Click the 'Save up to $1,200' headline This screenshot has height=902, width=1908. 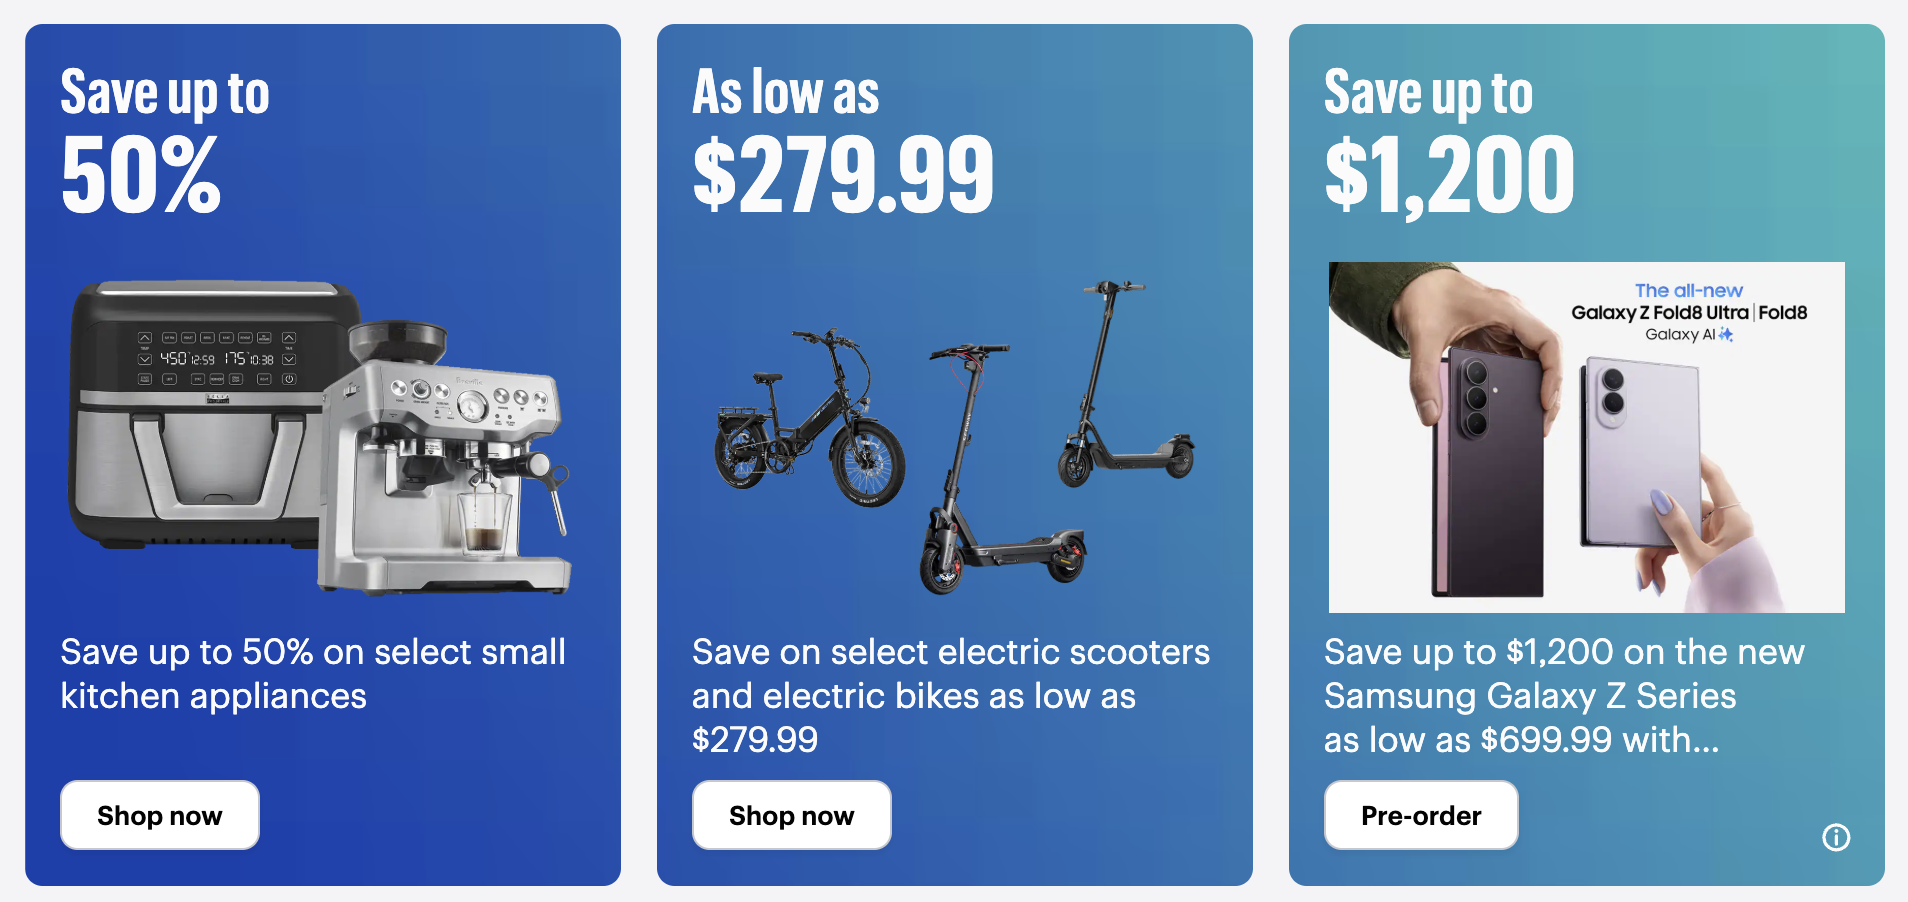pos(1449,142)
